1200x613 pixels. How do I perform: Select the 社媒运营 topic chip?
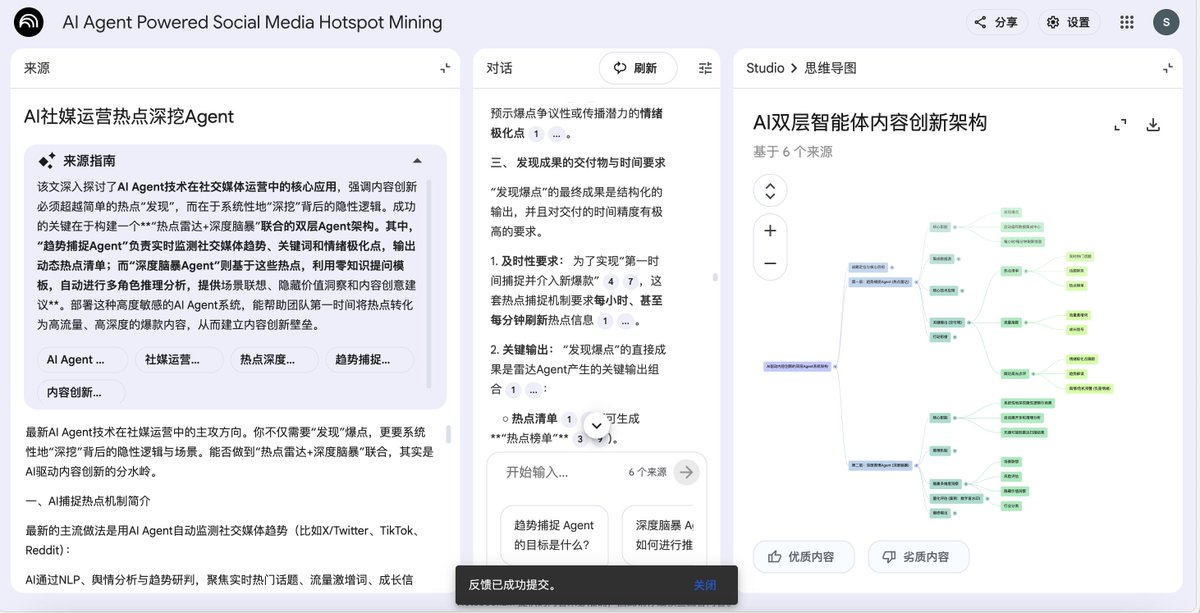coord(178,360)
